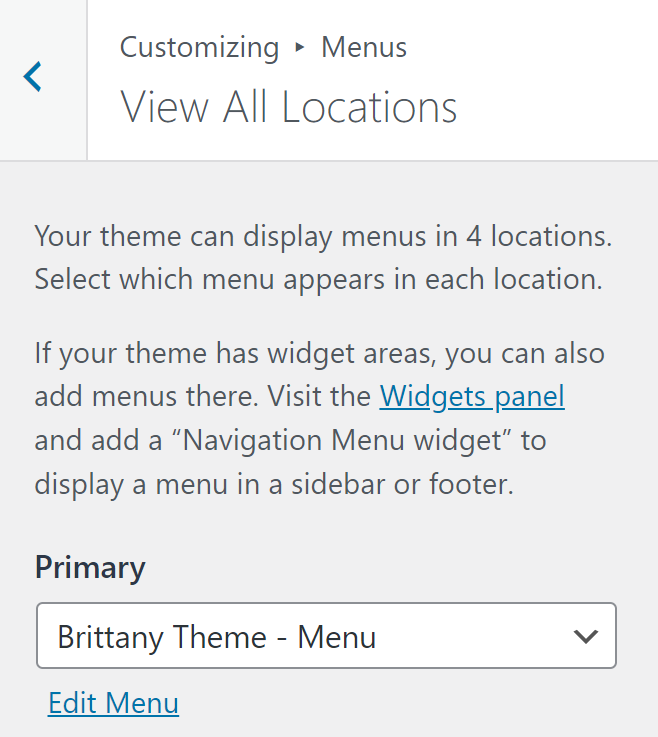Image resolution: width=658 pixels, height=737 pixels.
Task: Click the Customizing breadcrumb text
Action: (x=199, y=47)
